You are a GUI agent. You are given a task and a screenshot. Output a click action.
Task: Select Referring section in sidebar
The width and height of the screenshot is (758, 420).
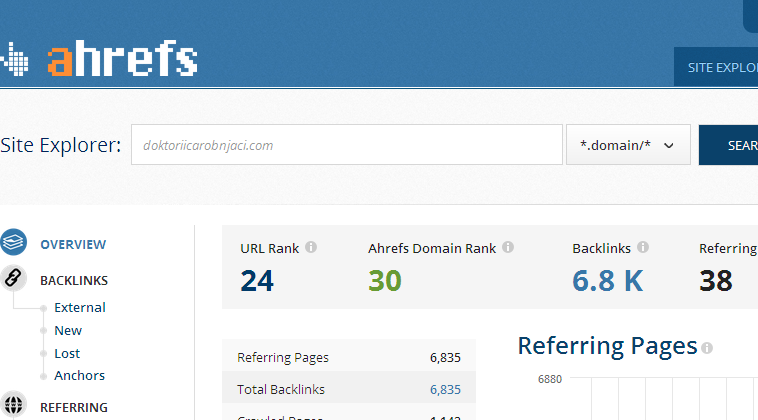point(74,407)
